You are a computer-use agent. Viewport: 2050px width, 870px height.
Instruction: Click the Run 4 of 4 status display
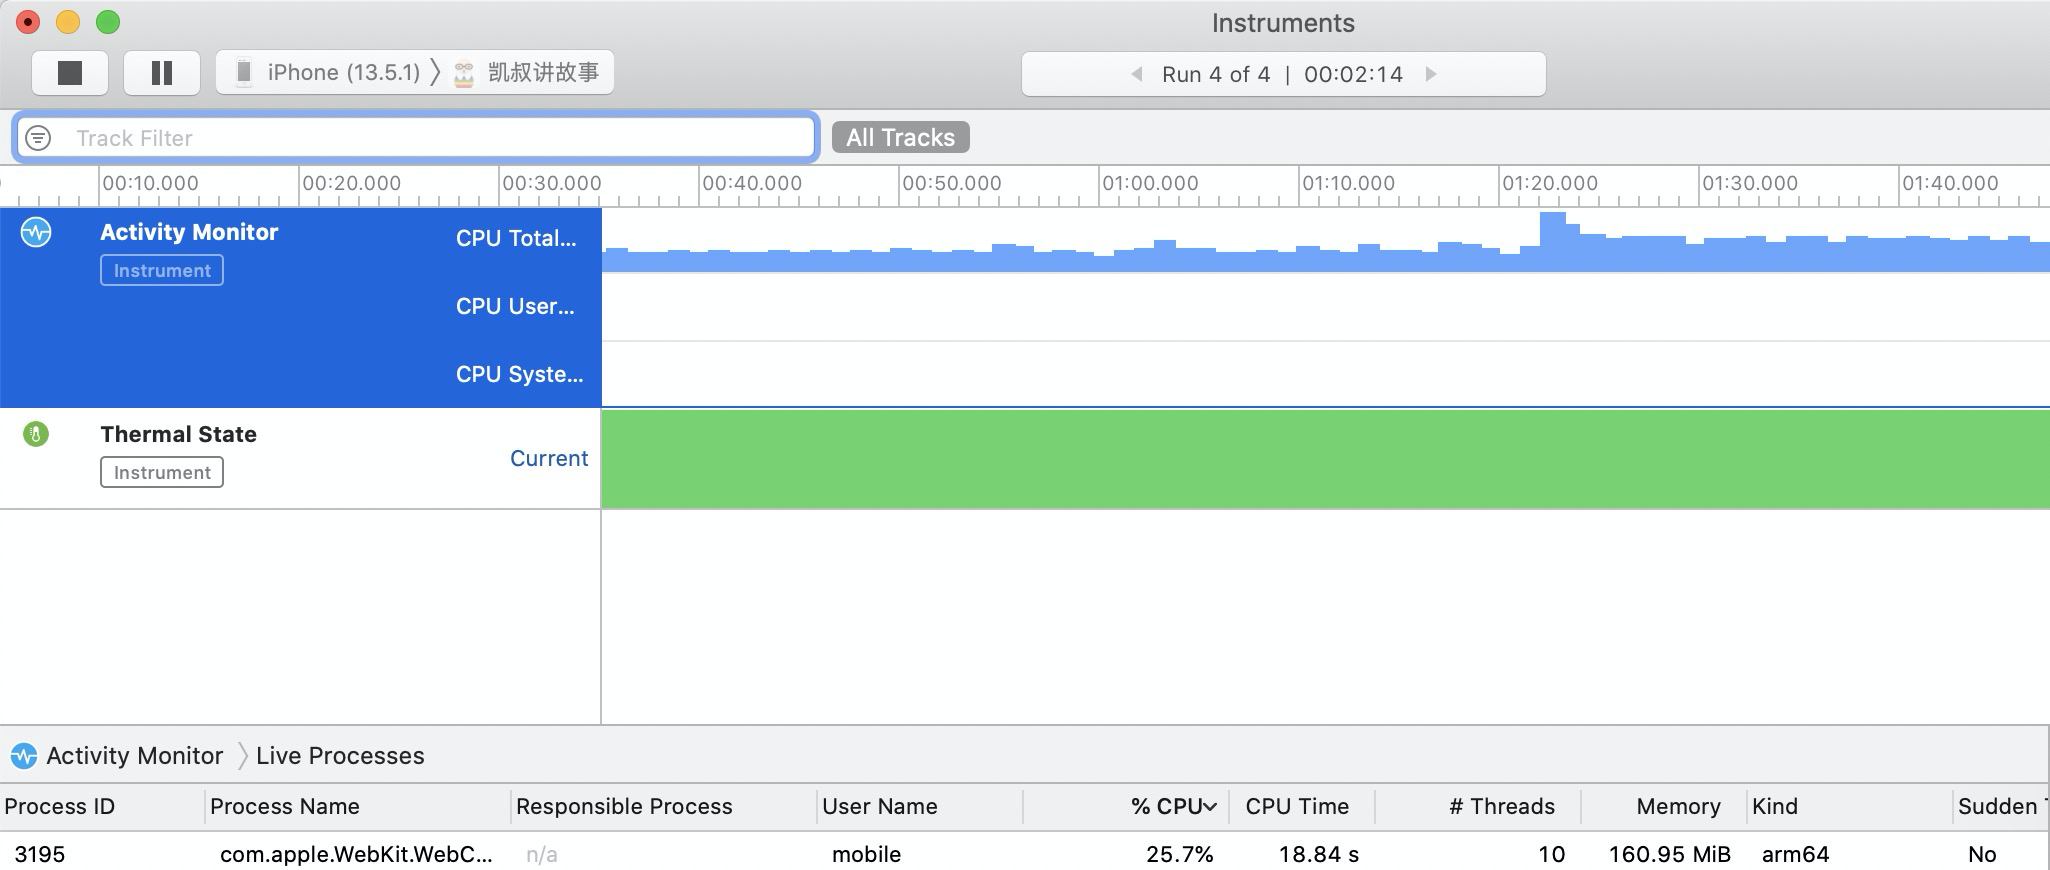click(1283, 74)
